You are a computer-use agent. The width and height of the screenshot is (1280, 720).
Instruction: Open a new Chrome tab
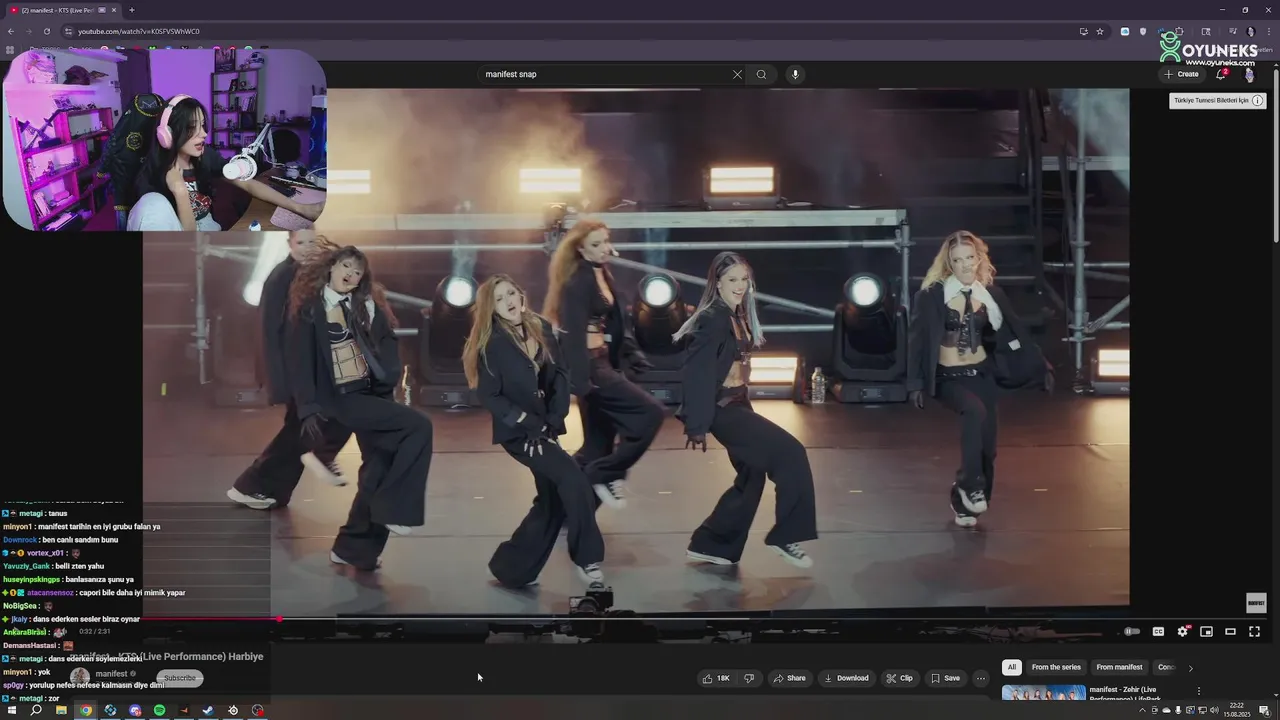tap(131, 10)
